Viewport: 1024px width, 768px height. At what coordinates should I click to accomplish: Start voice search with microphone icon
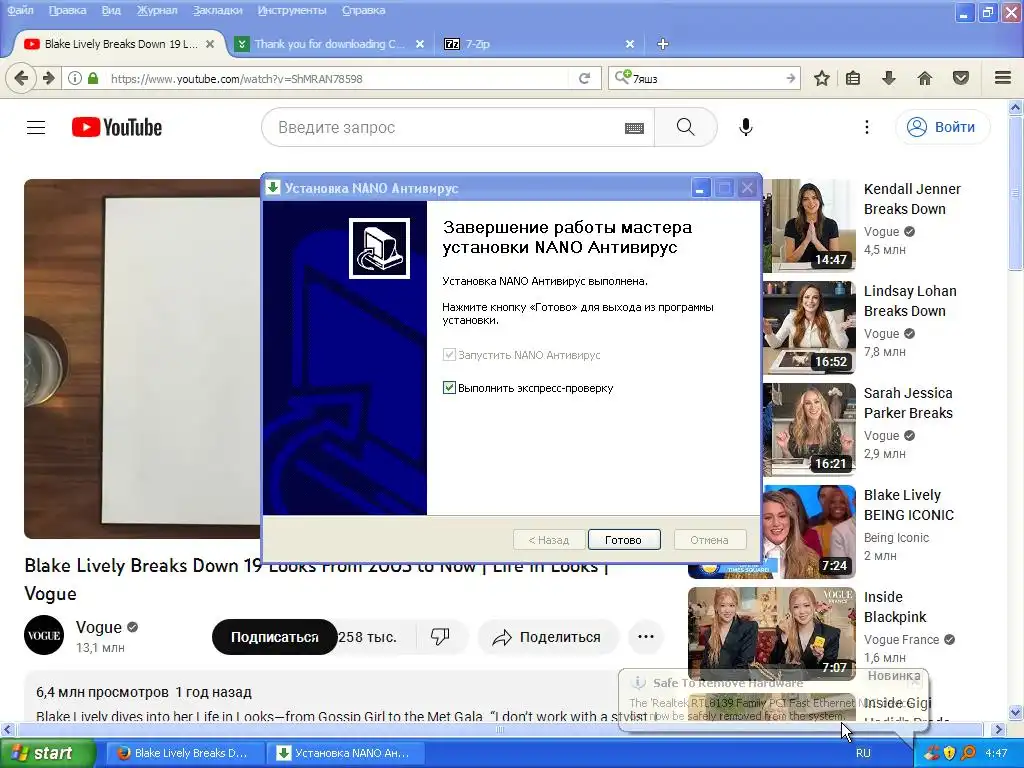[746, 127]
